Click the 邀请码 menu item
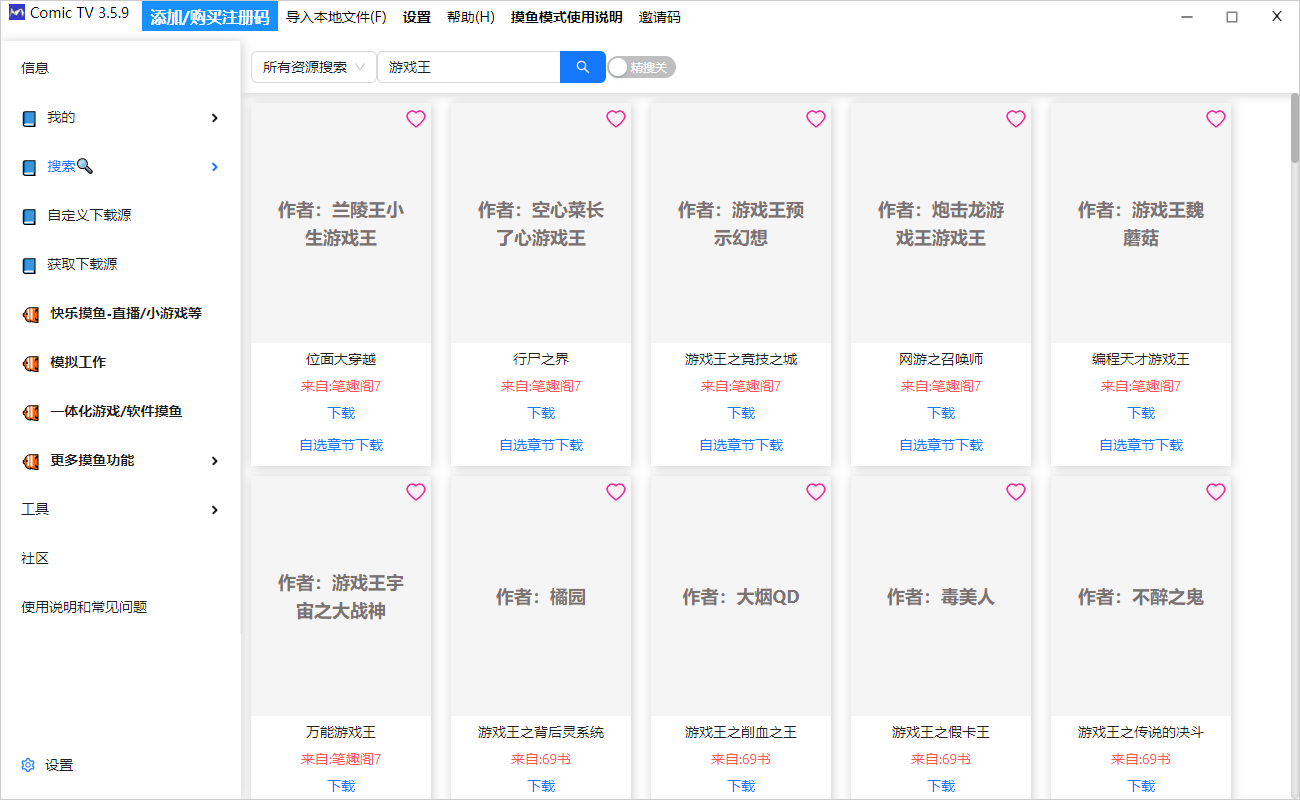The height and width of the screenshot is (800, 1300). click(x=660, y=17)
